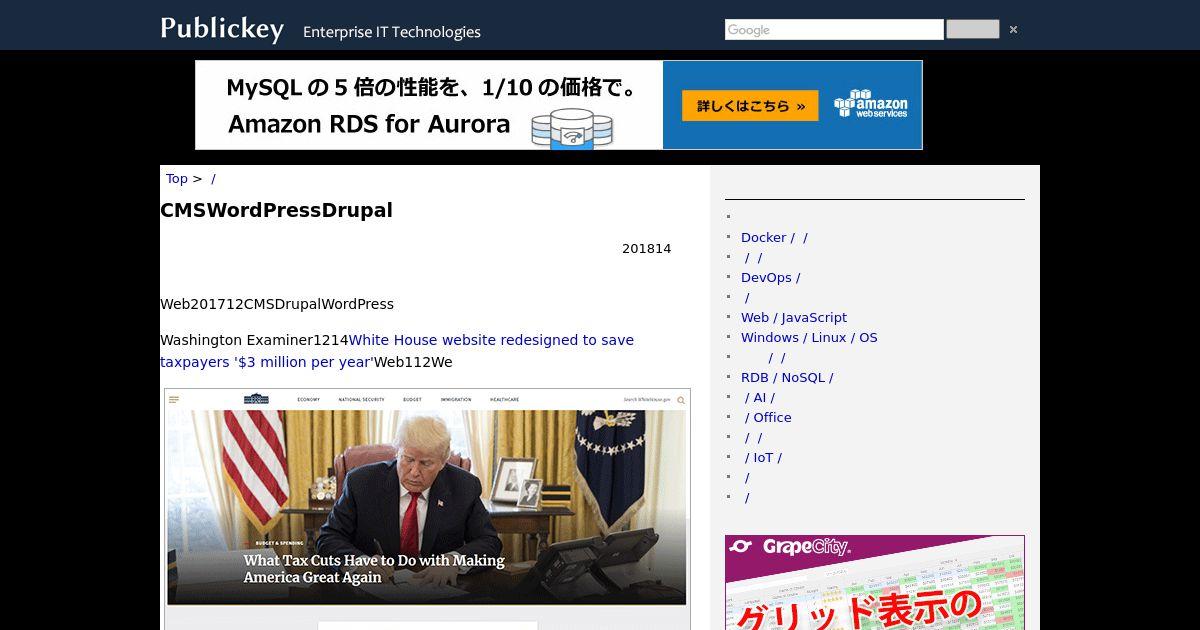This screenshot has width=1200, height=630.
Task: Open the IoT category link
Action: (x=763, y=457)
